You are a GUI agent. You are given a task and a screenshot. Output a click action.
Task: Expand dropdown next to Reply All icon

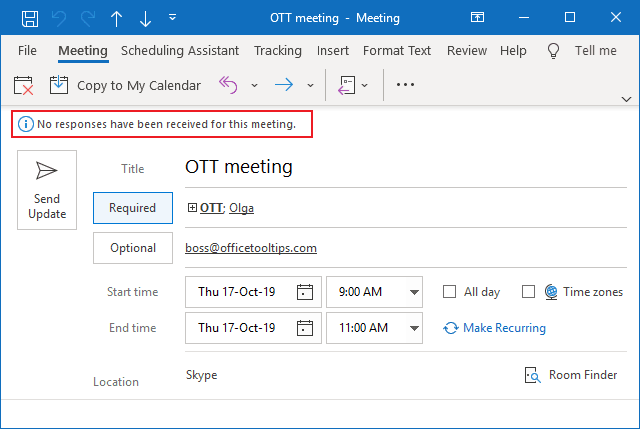click(254, 85)
